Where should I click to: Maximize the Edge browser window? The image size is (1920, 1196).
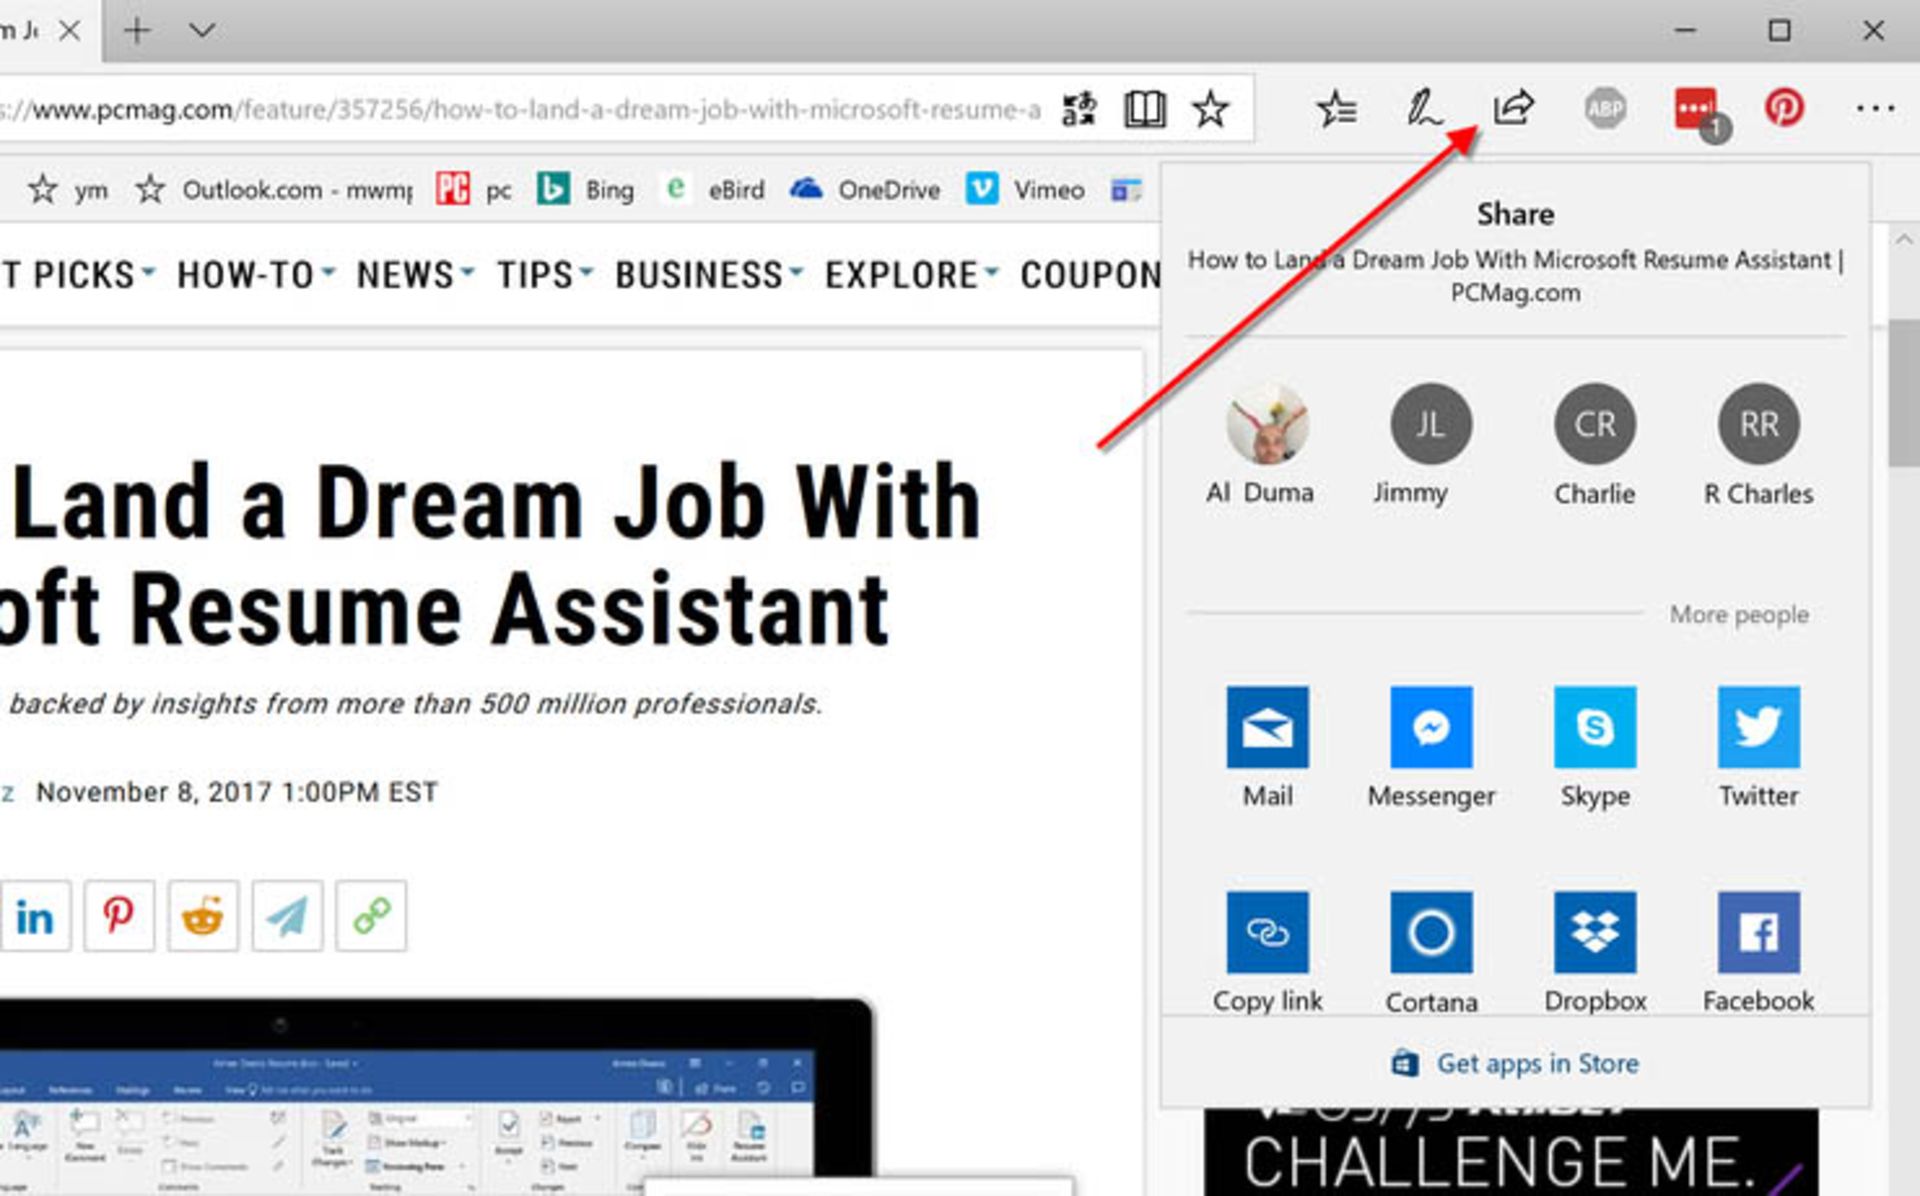tap(1779, 31)
